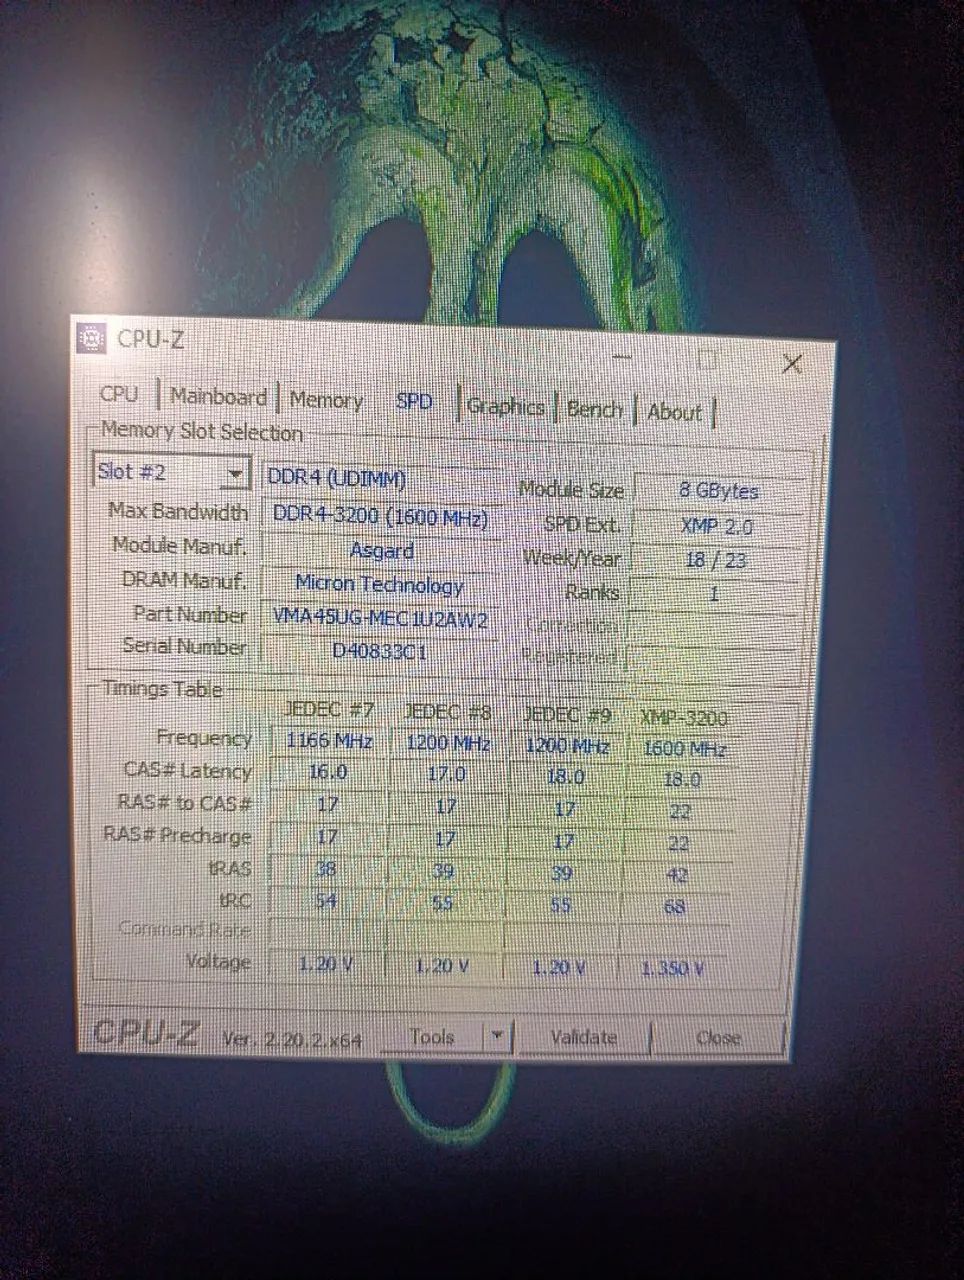The height and width of the screenshot is (1280, 964).
Task: Click the 1166 MHz frequency cell
Action: 329,741
